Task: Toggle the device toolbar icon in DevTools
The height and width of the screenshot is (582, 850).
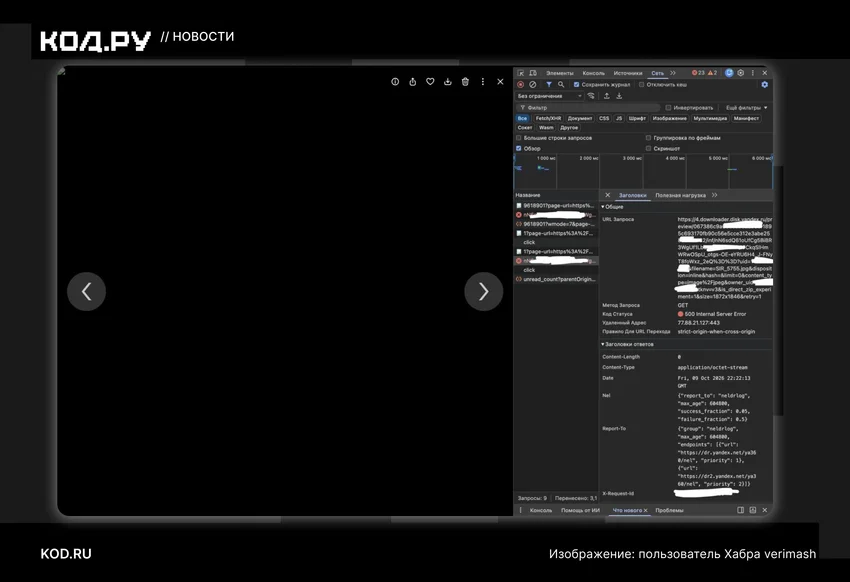Action: pyautogui.click(x=533, y=73)
